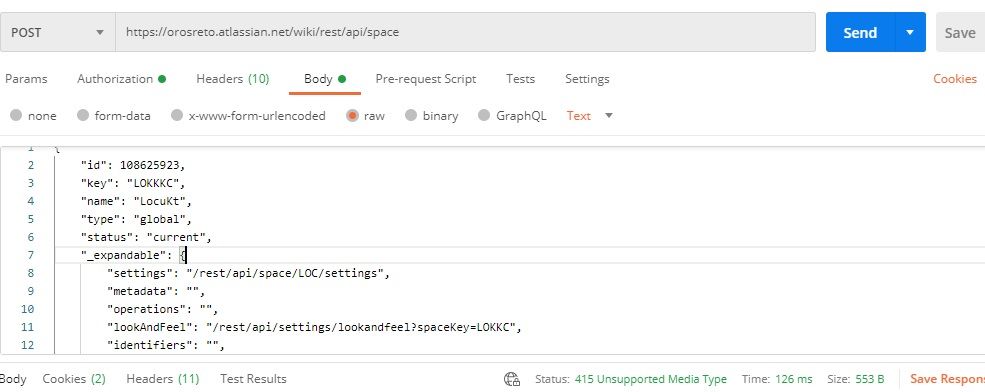985x392 pixels.
Task: Open the response Body tab
Action: click(x=13, y=379)
